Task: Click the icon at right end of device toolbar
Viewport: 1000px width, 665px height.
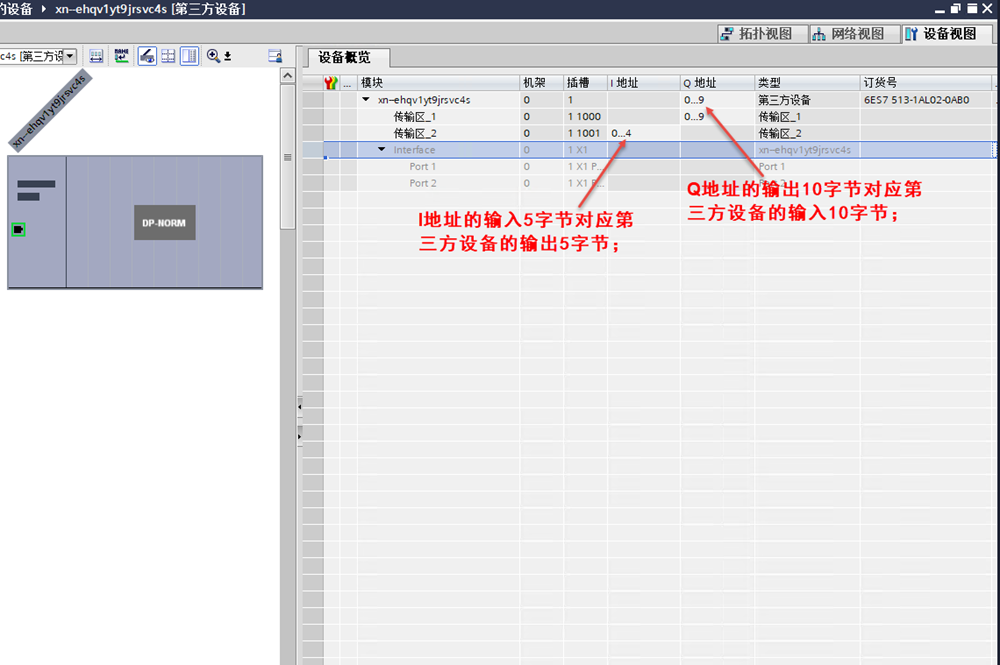Action: (275, 56)
